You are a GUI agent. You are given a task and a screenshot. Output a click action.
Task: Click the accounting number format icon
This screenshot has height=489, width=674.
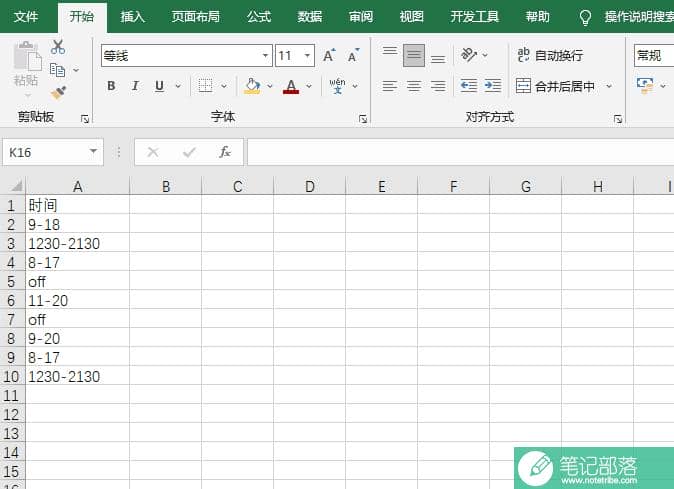tap(645, 86)
